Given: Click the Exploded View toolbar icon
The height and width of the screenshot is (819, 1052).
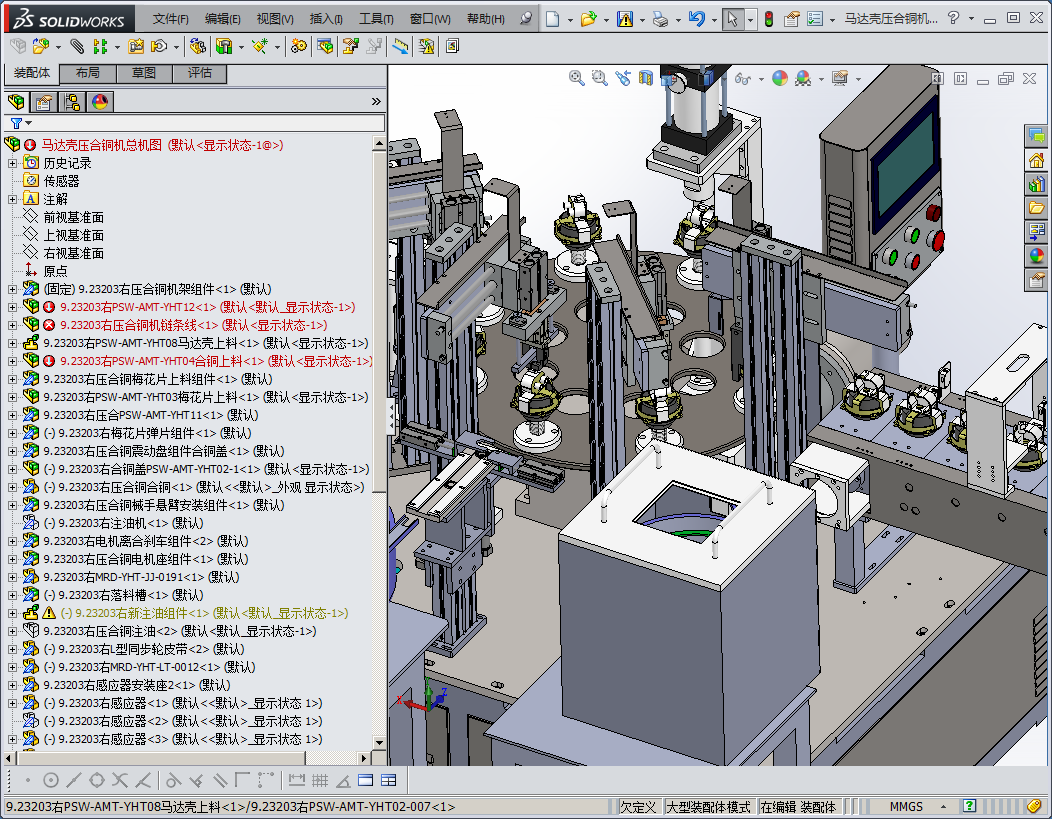Looking at the screenshot, I should point(350,46).
